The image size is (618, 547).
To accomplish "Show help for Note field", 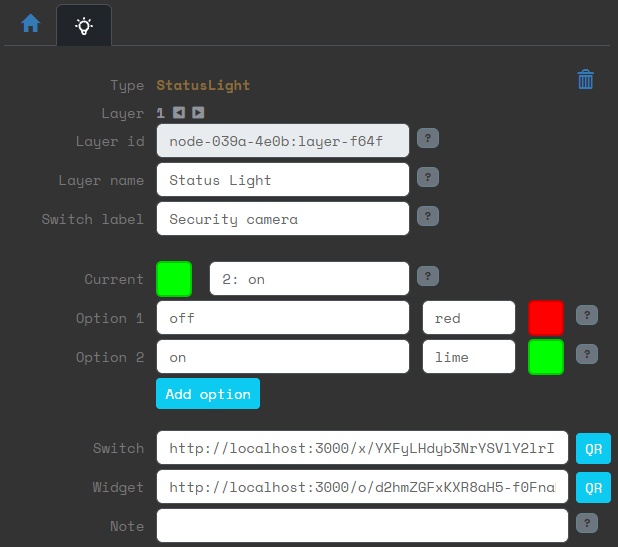I will click(588, 523).
